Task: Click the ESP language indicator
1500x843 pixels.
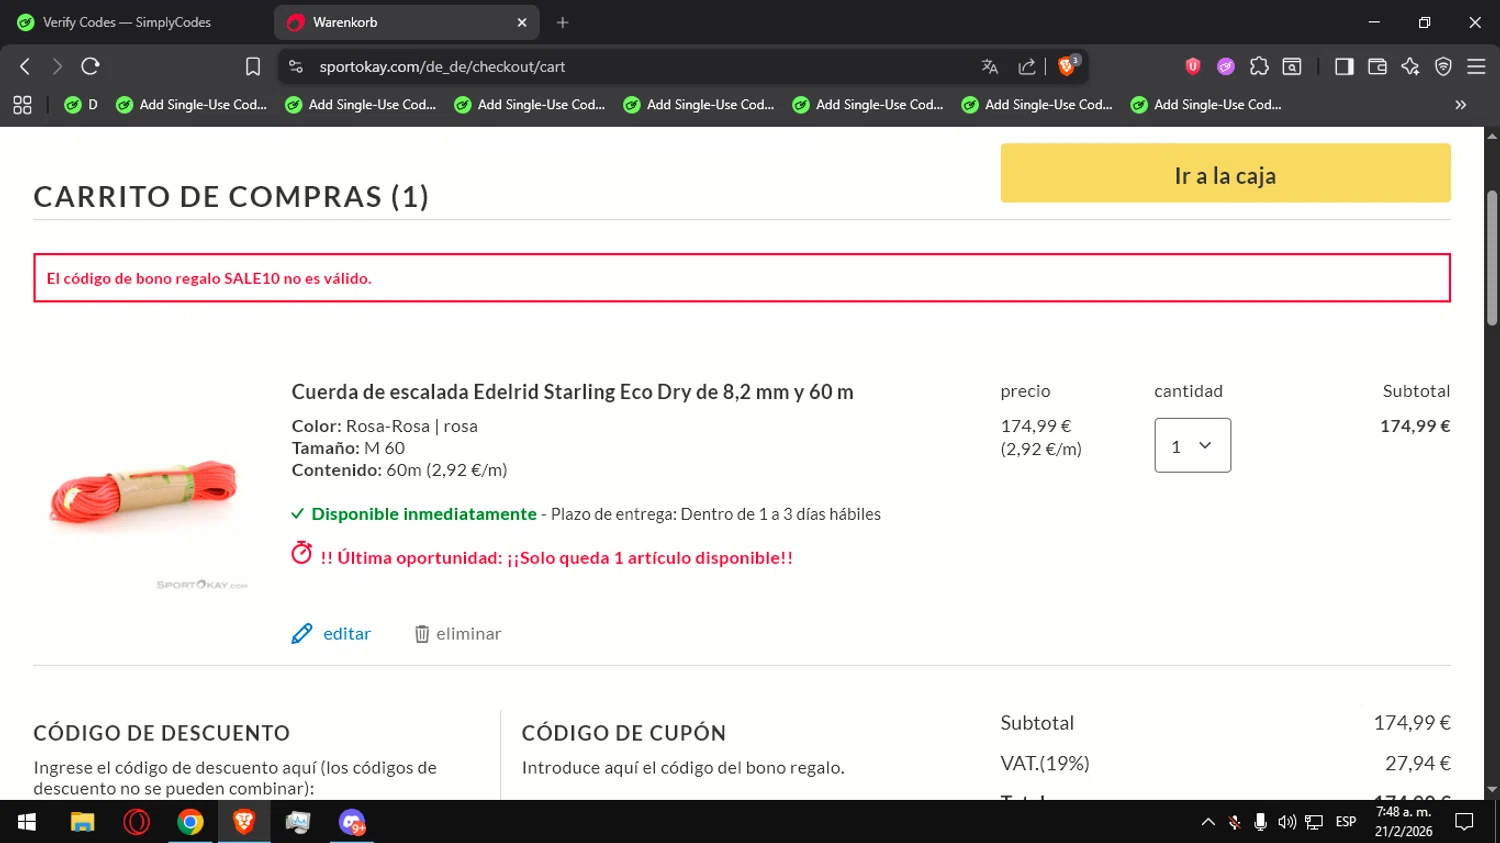Action: coord(1346,822)
